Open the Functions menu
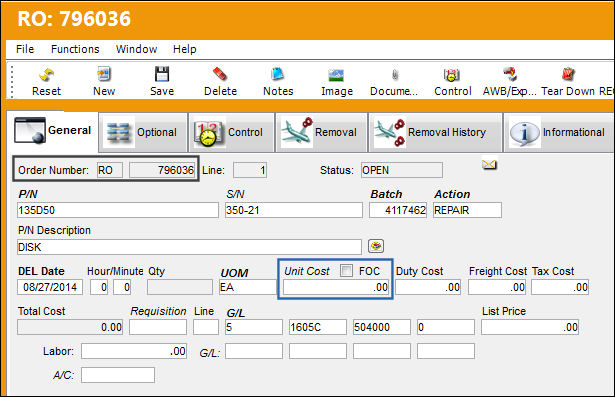Screen dimensions: 615x397 click(75, 49)
